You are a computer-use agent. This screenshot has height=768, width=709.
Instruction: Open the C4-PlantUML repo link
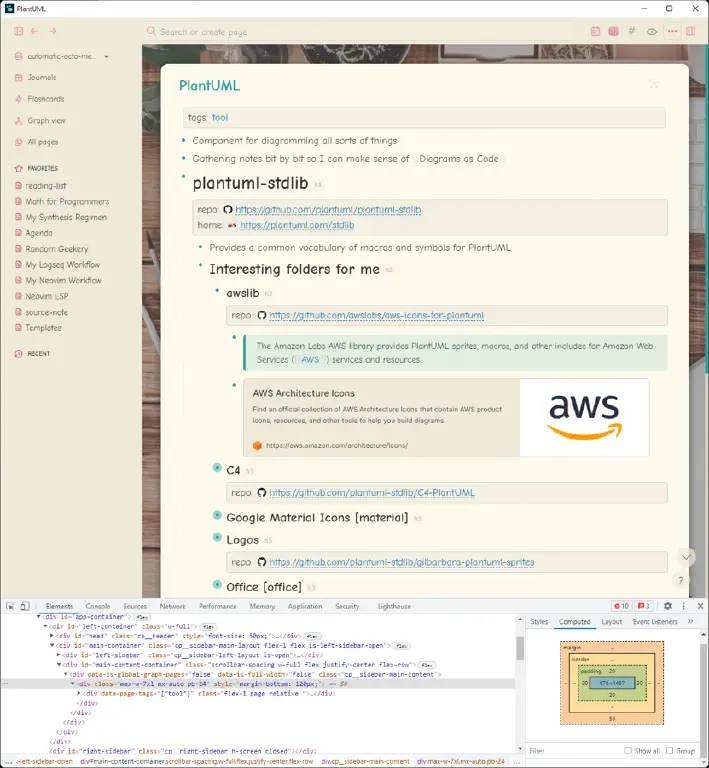tap(372, 493)
